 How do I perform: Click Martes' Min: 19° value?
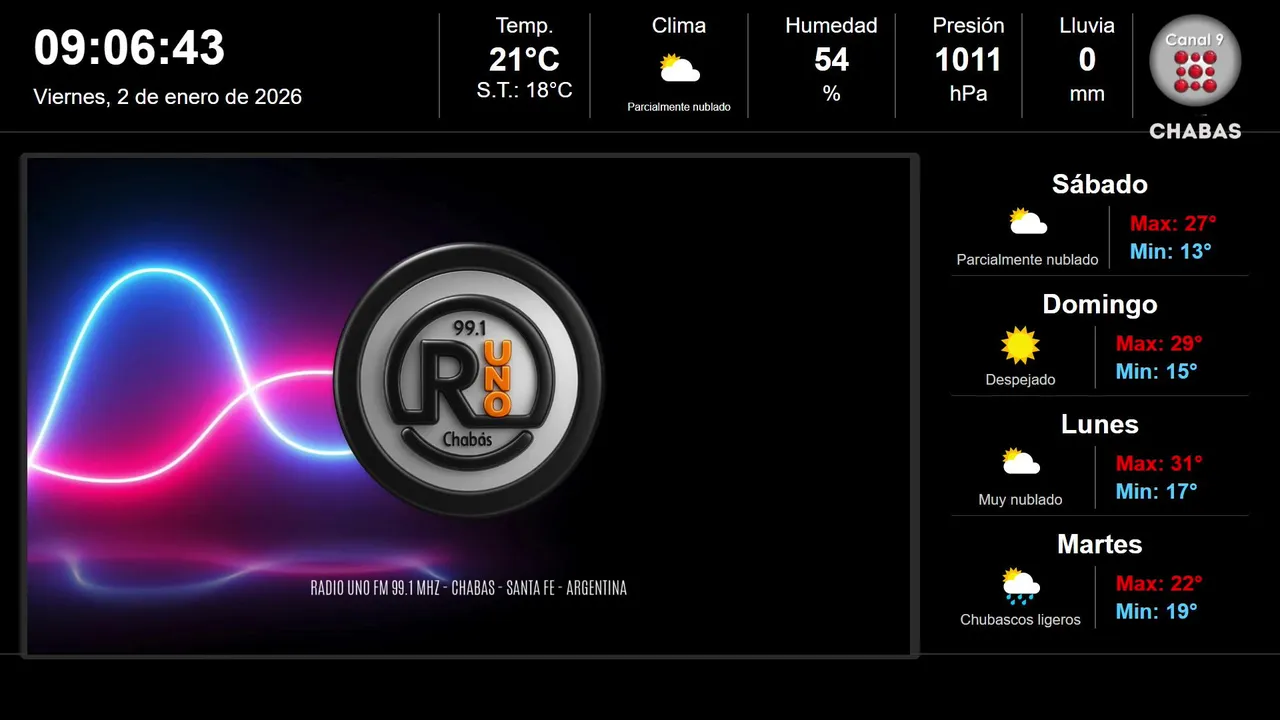(1156, 611)
